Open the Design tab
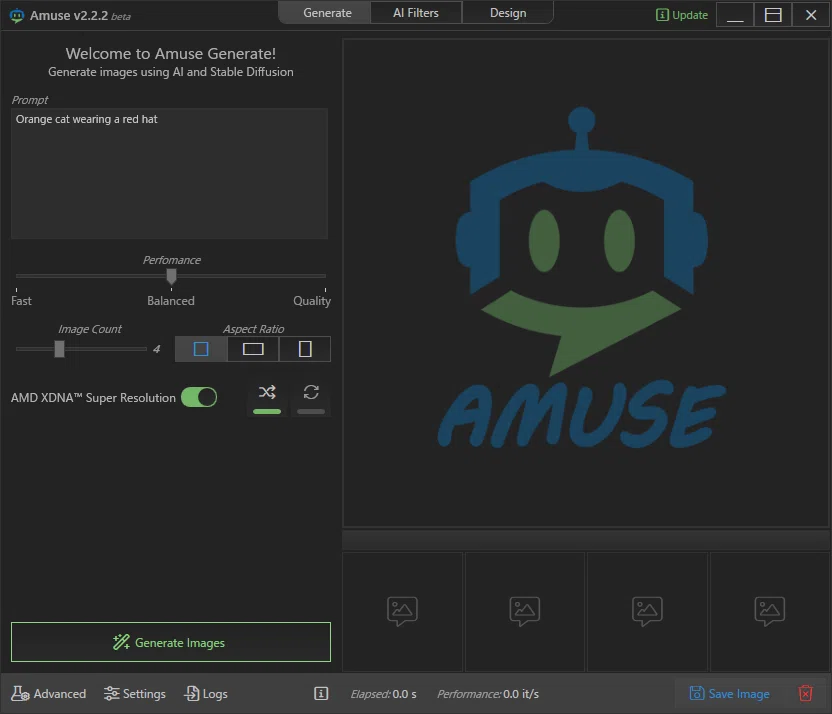832x714 pixels. (x=508, y=13)
